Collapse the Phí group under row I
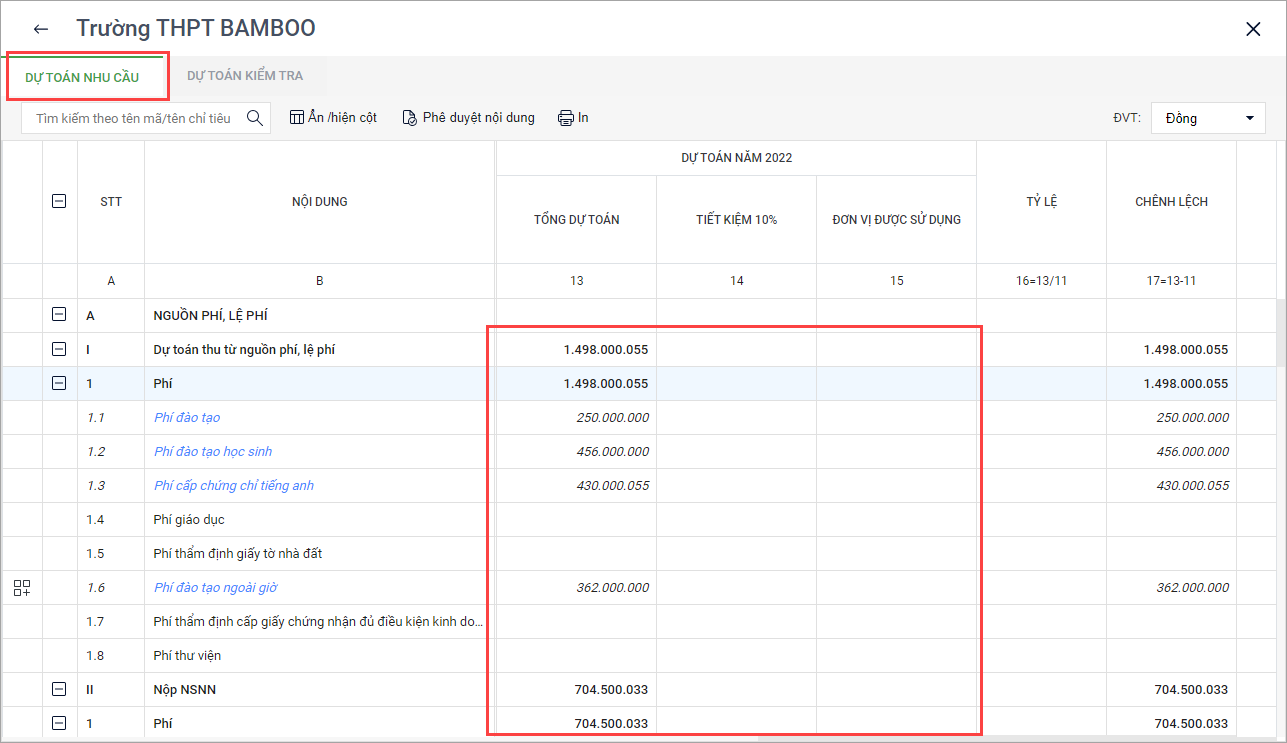1287x743 pixels. (x=59, y=383)
